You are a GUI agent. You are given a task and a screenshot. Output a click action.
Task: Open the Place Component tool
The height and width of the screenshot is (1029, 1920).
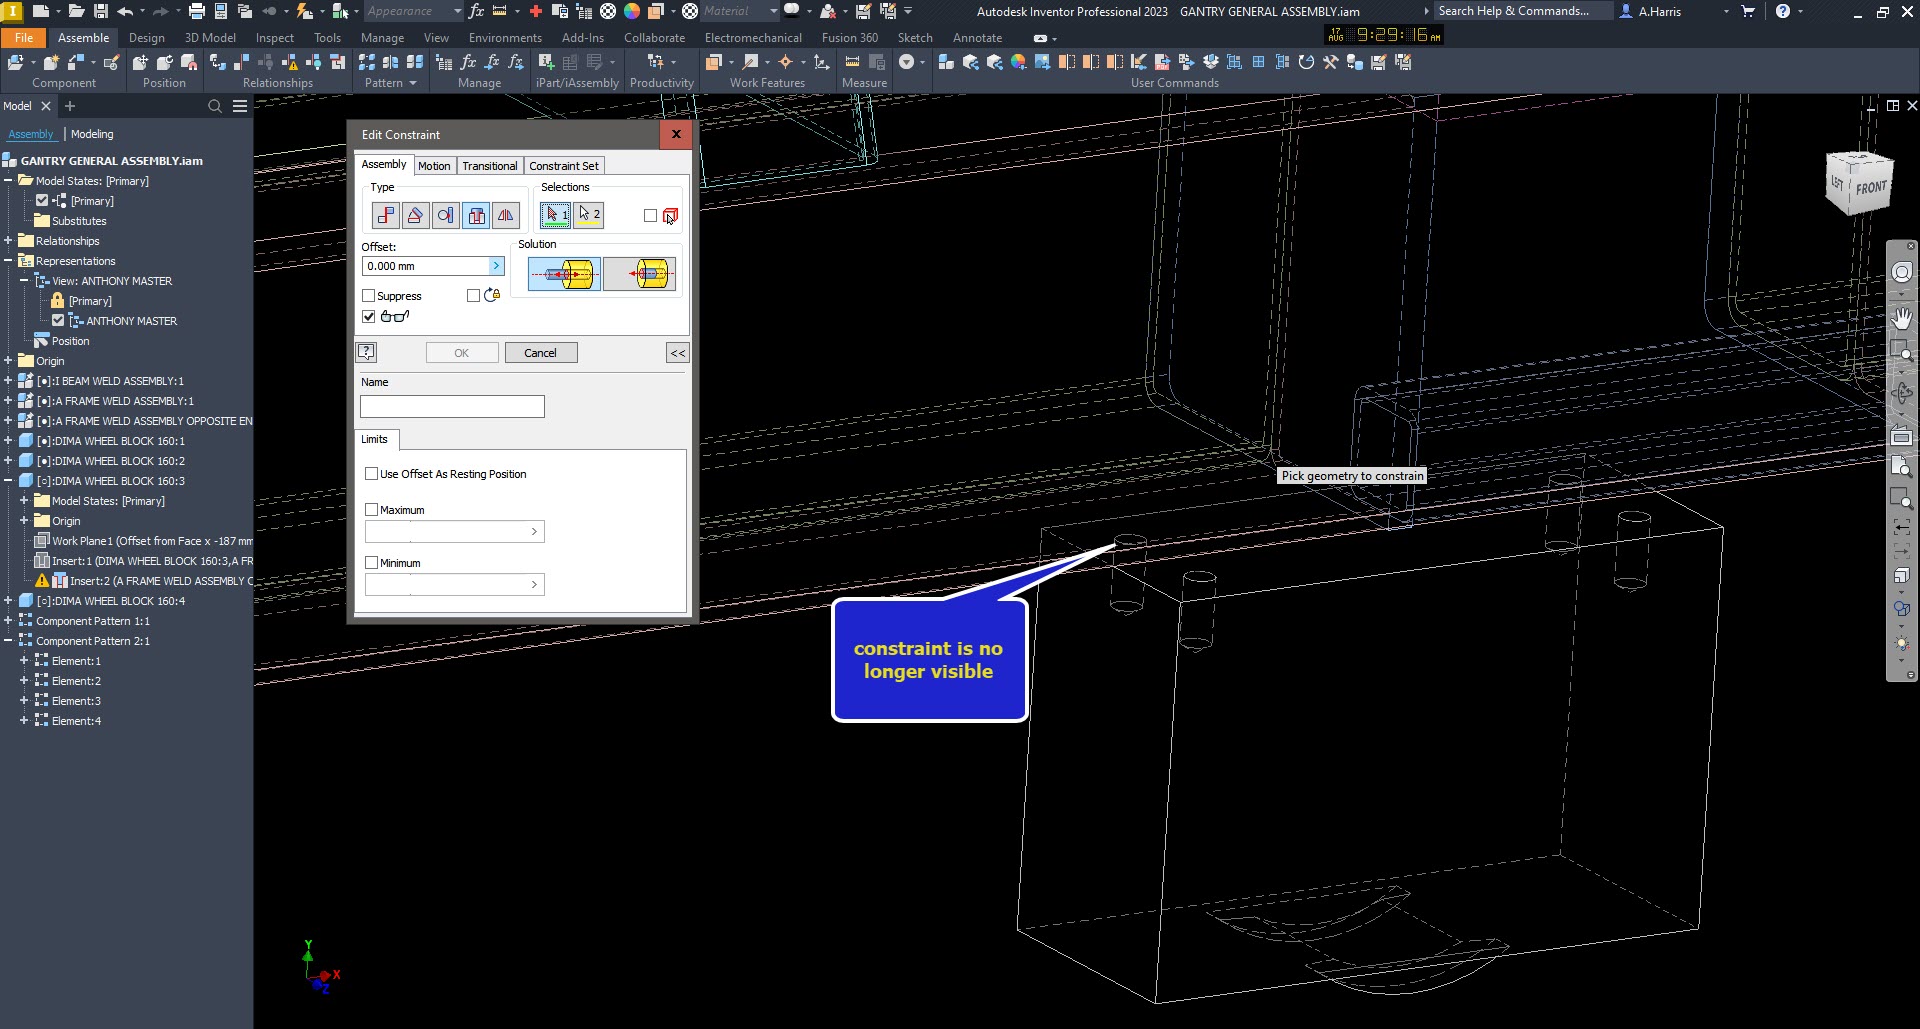pos(18,62)
